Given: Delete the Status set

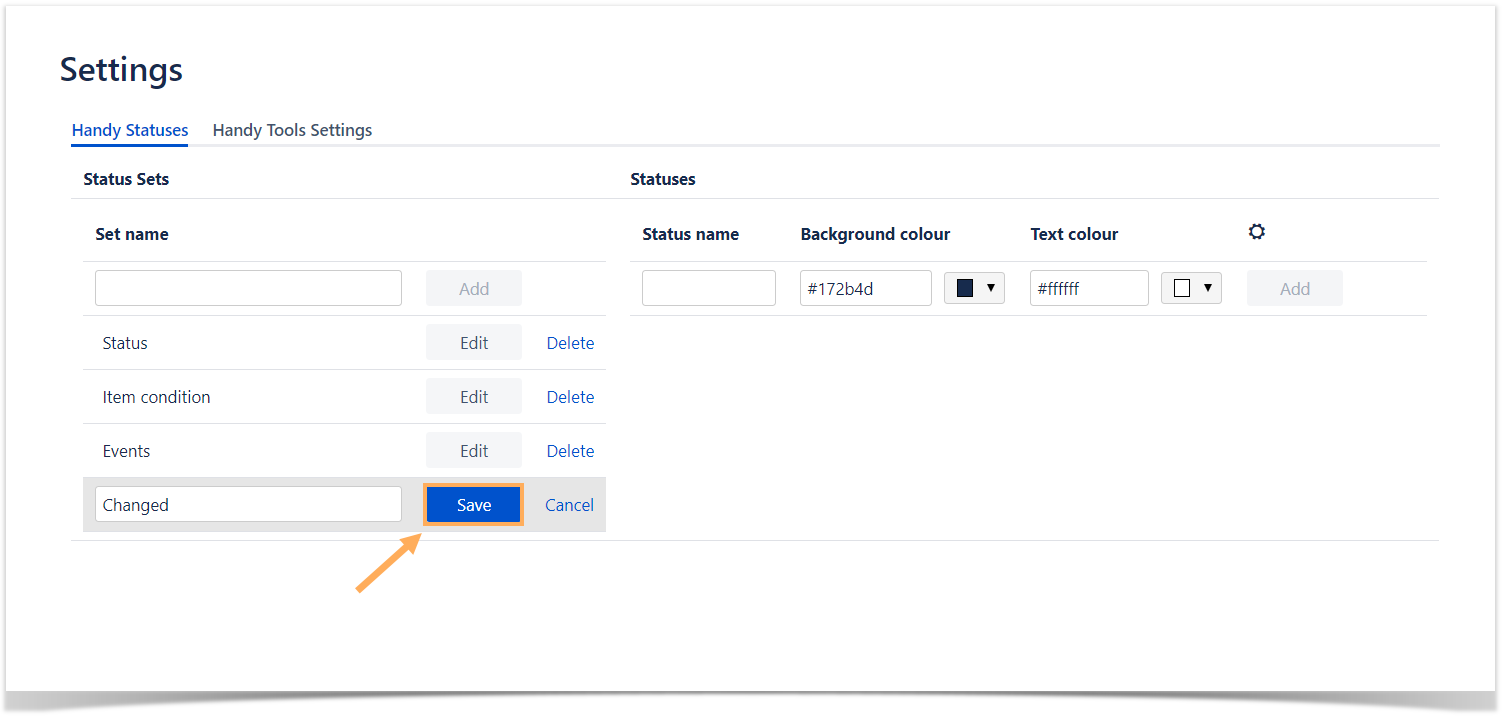Looking at the screenshot, I should click(x=570, y=343).
